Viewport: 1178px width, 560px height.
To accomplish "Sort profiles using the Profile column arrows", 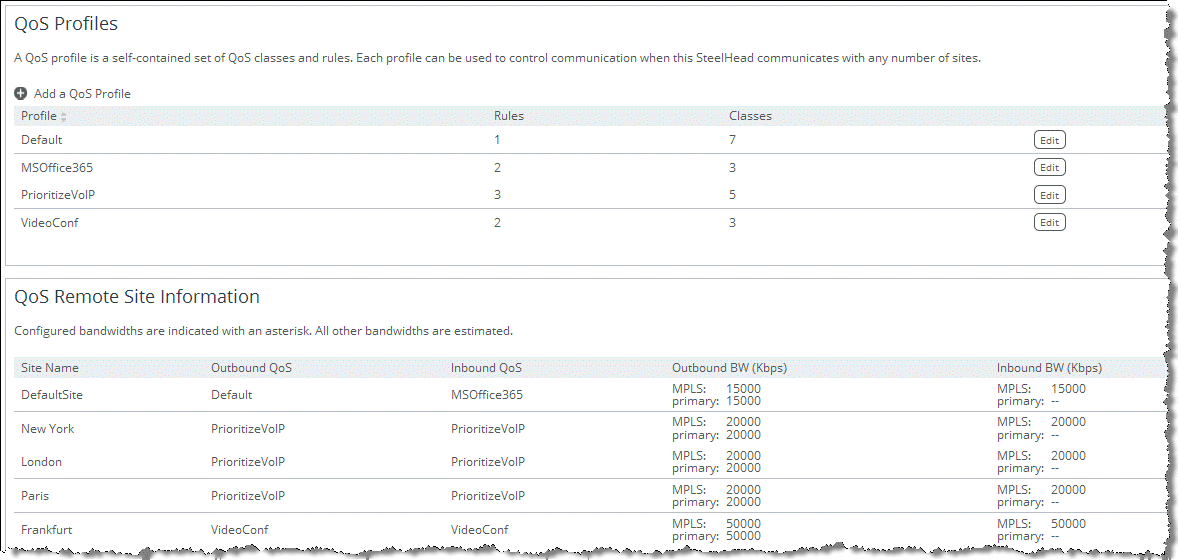I will pos(64,117).
